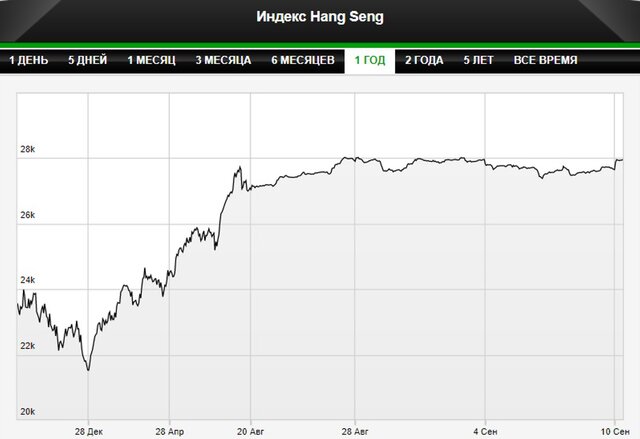The image size is (640, 439).
Task: Select the 5 ЛЕТ tab
Action: point(478,60)
